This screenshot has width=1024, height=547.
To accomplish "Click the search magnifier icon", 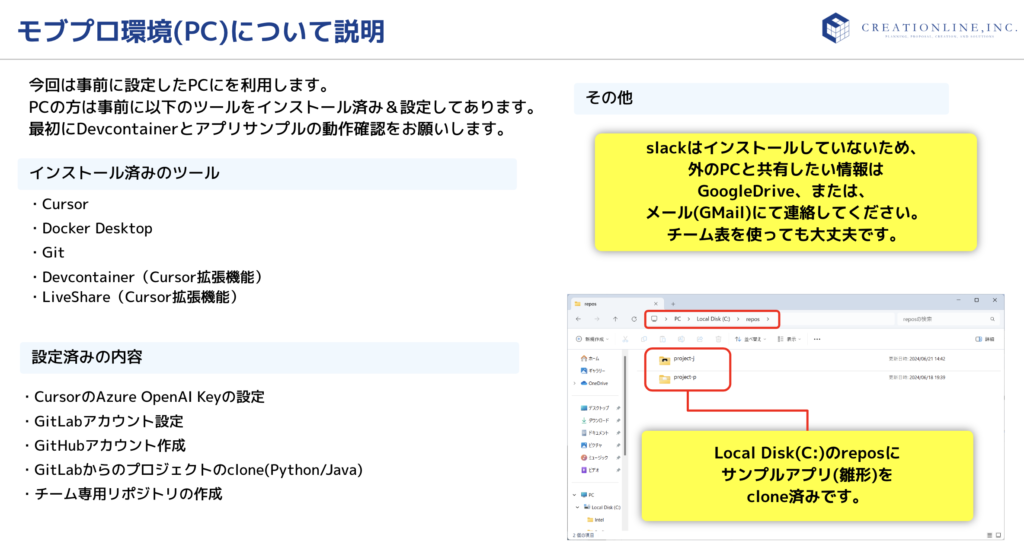I will [992, 319].
